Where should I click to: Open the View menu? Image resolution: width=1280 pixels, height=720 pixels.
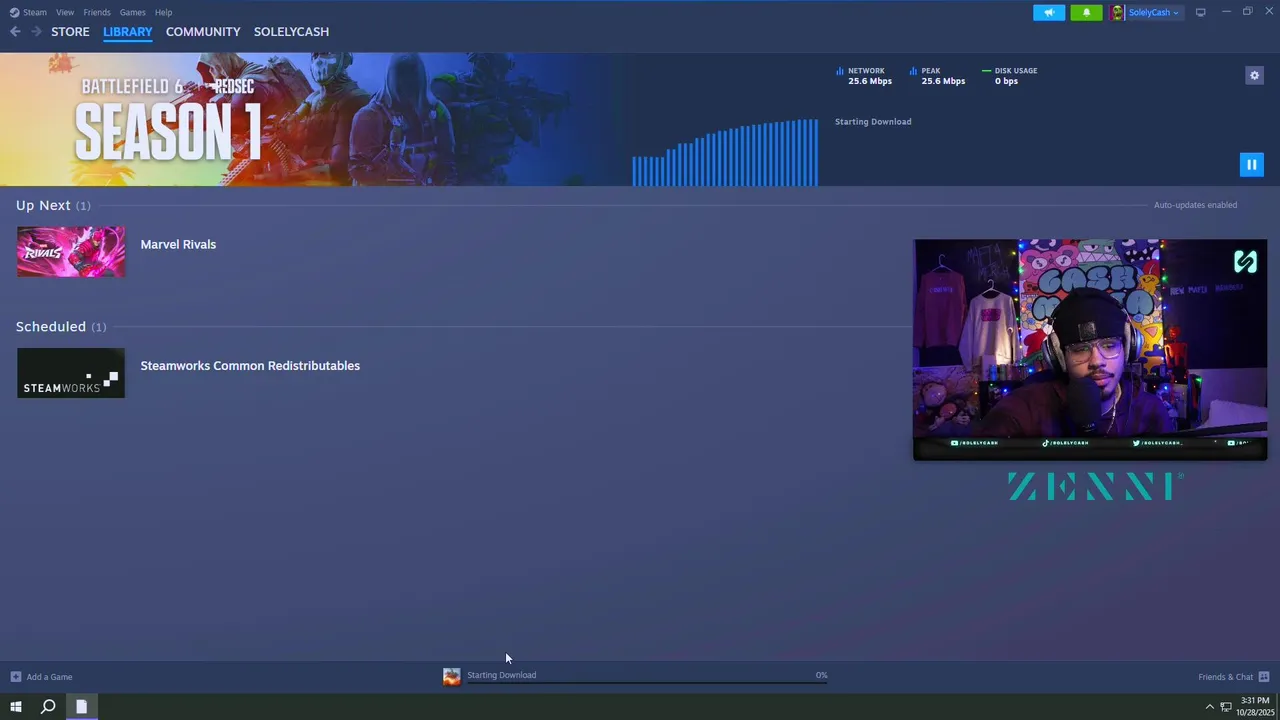pyautogui.click(x=65, y=12)
